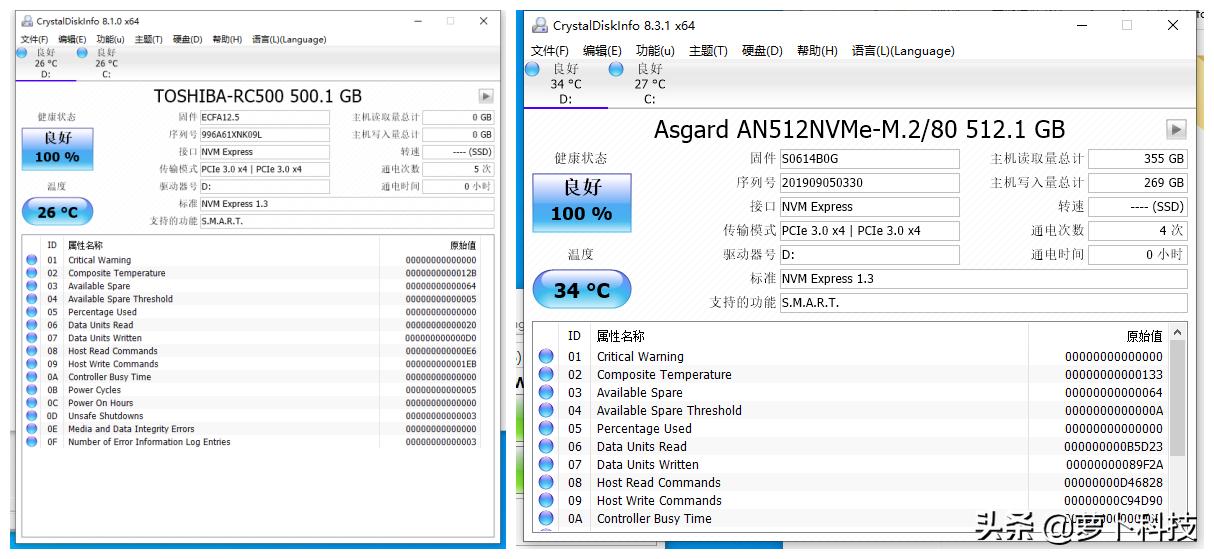The height and width of the screenshot is (559, 1214).
Task: Click 属性名称 column header in Asgard list
Action: (620, 336)
